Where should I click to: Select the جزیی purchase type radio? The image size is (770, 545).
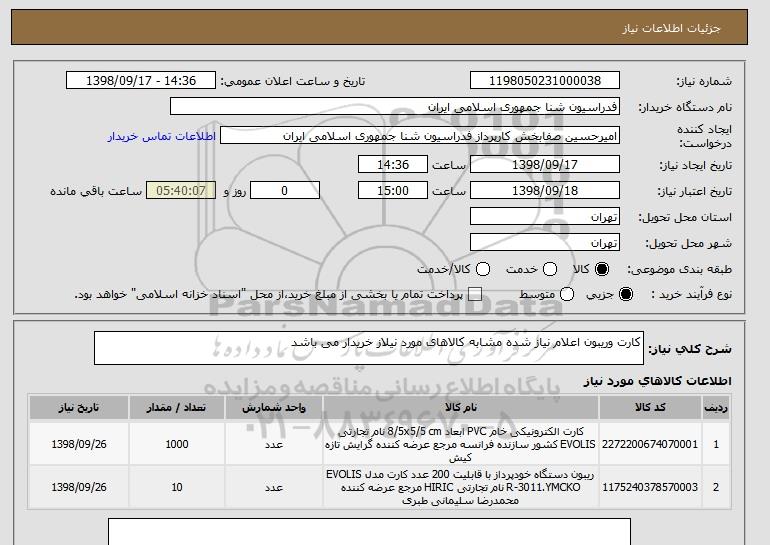click(626, 295)
